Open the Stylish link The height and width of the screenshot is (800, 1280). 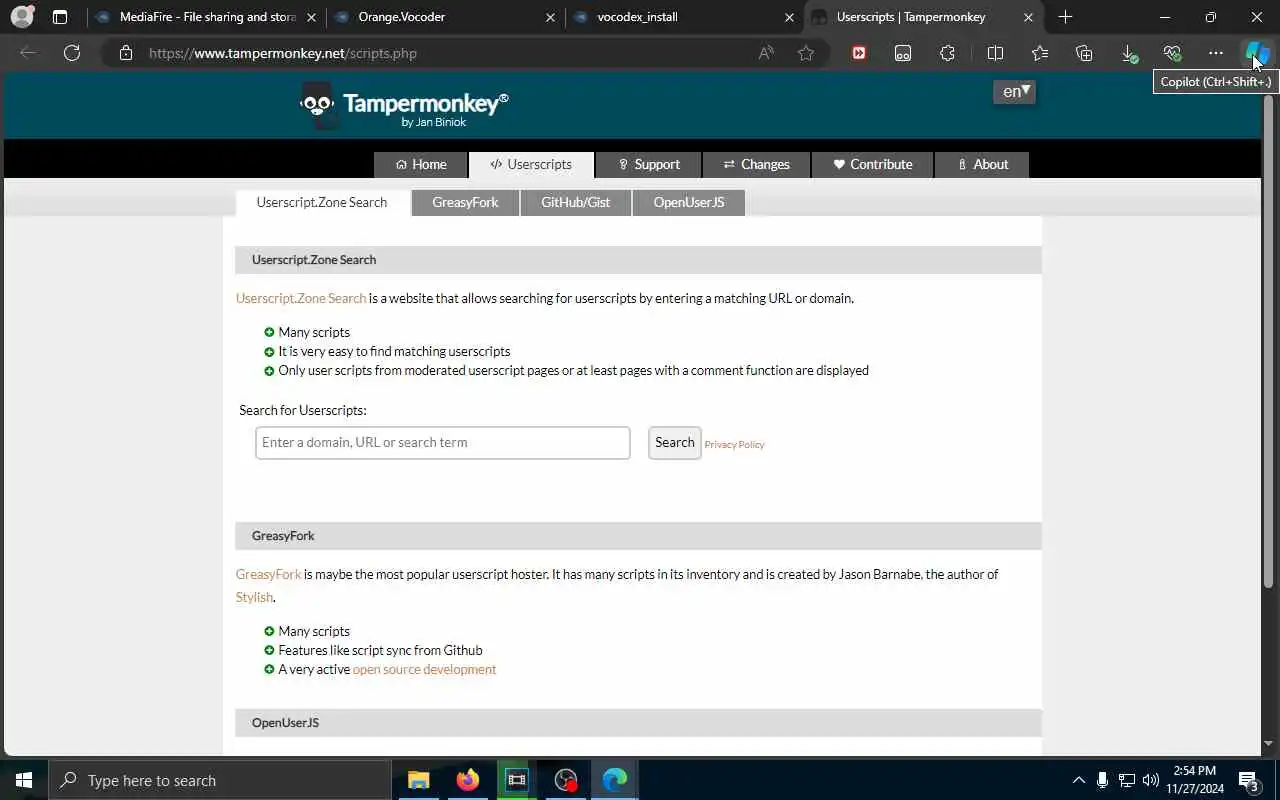[254, 597]
